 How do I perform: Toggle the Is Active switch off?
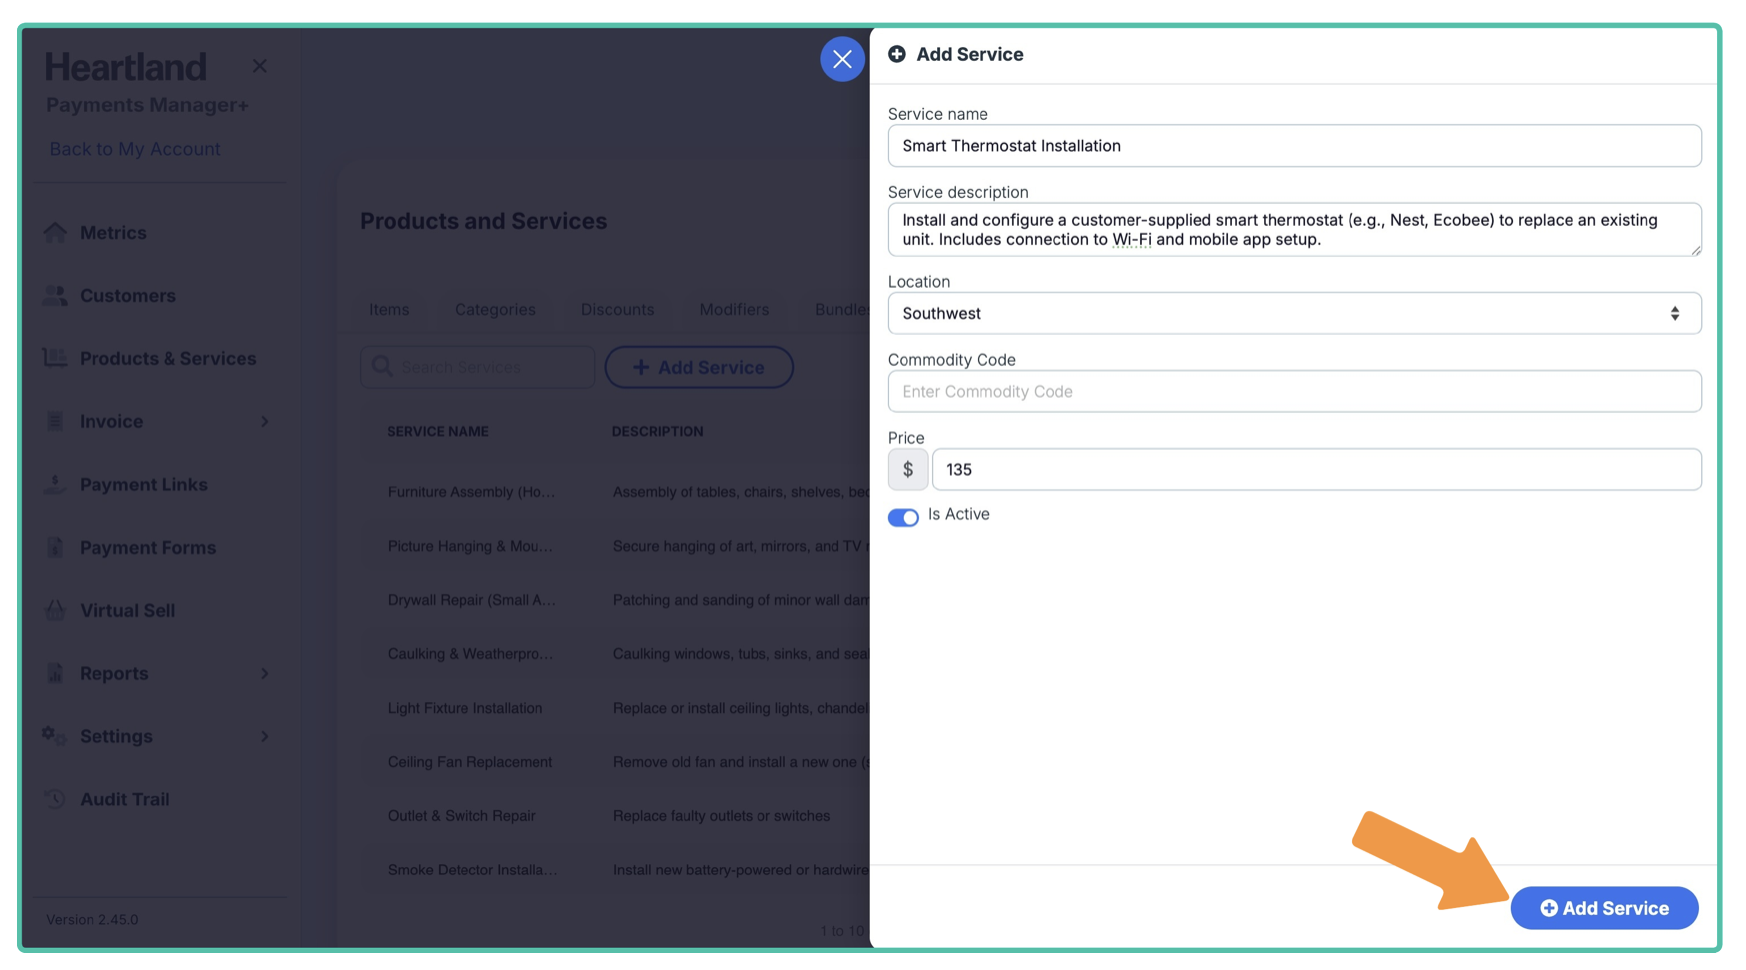(x=903, y=517)
